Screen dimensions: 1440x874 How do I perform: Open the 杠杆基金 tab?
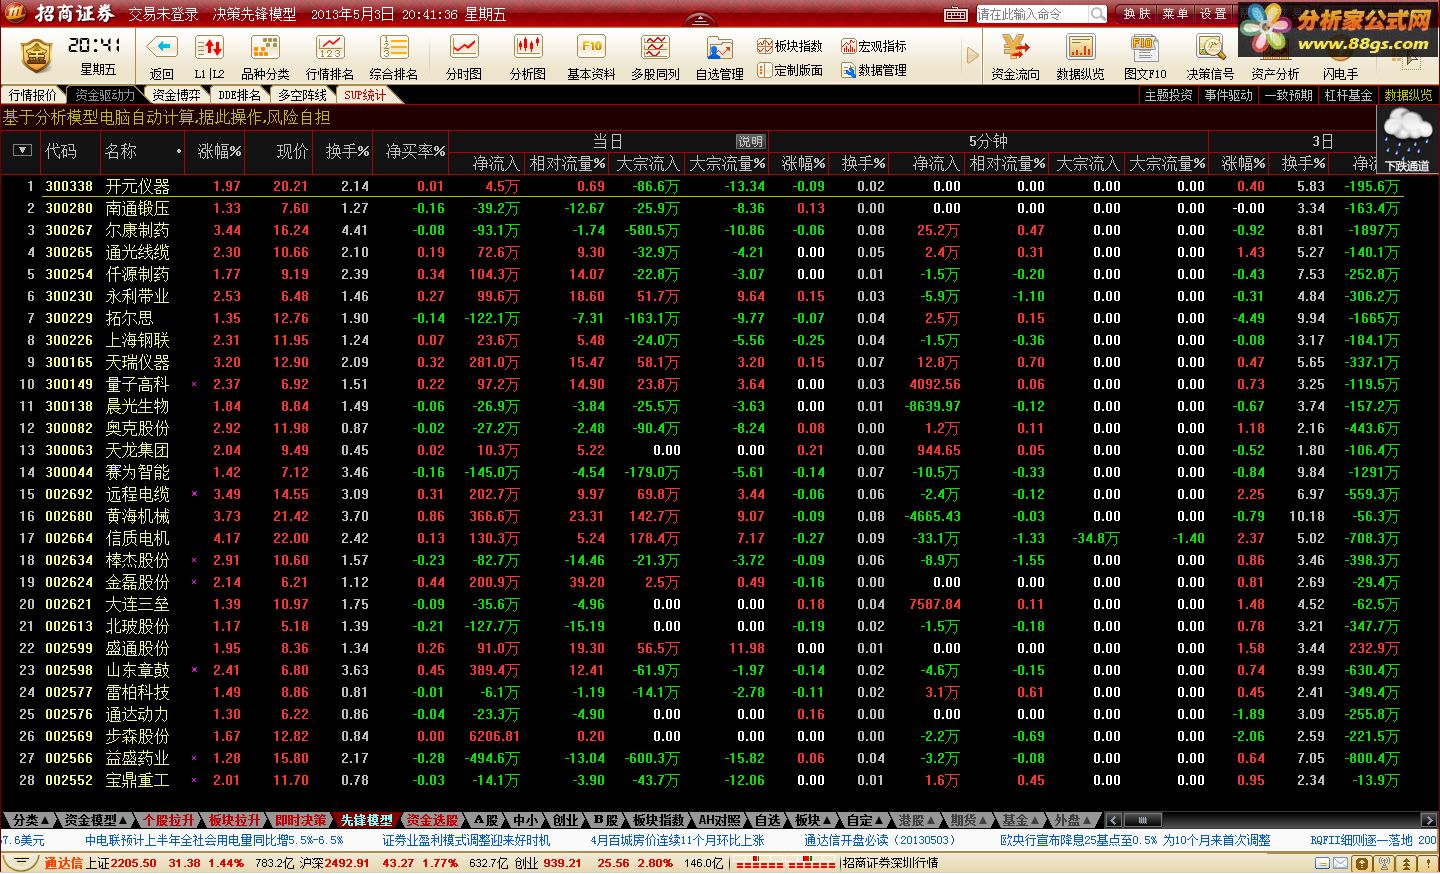tap(1349, 95)
